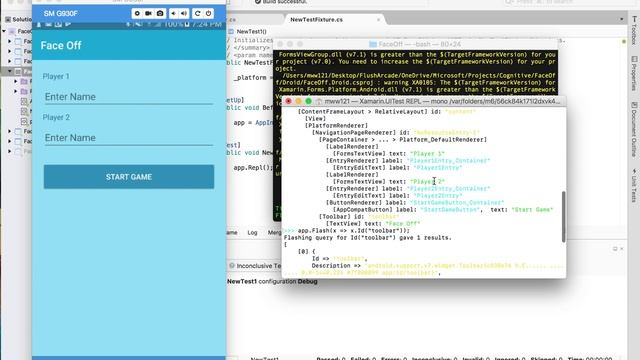
Task: Click the NewTest1 configuration Debug text
Action: click(x=272, y=281)
